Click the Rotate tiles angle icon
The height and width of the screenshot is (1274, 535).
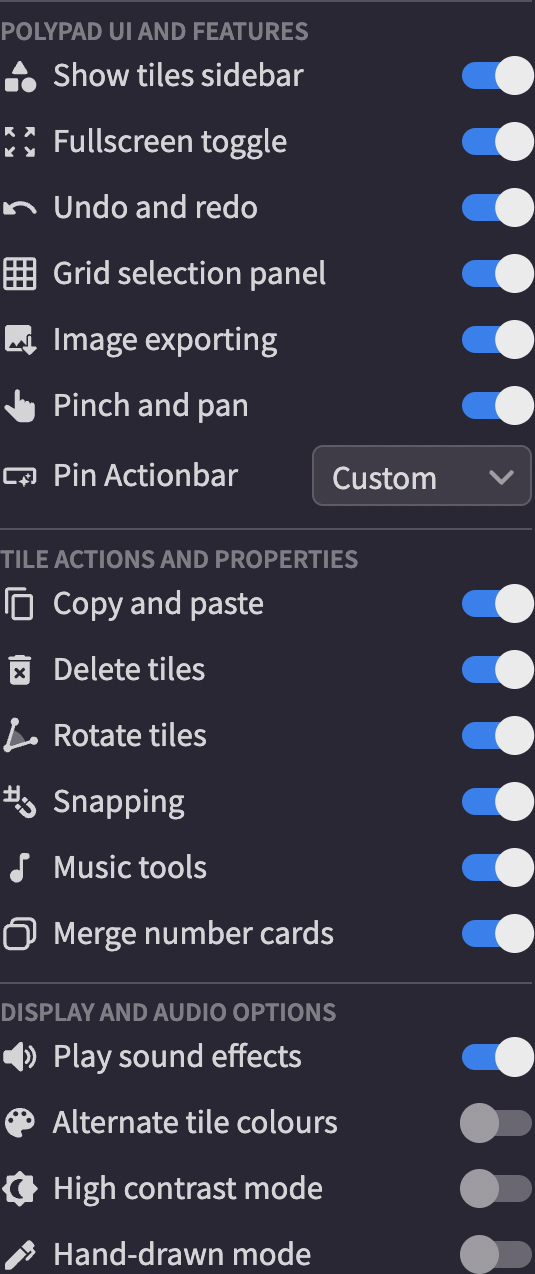point(20,736)
